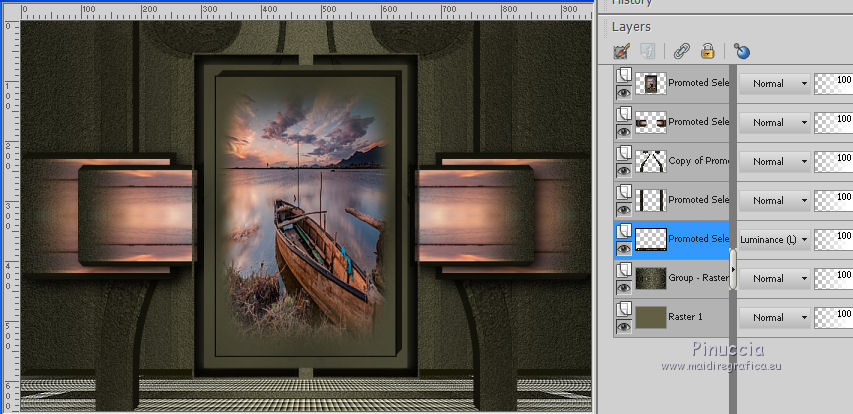The image size is (853, 414).
Task: Toggle visibility of the orange-panels layer
Action: [x=624, y=131]
